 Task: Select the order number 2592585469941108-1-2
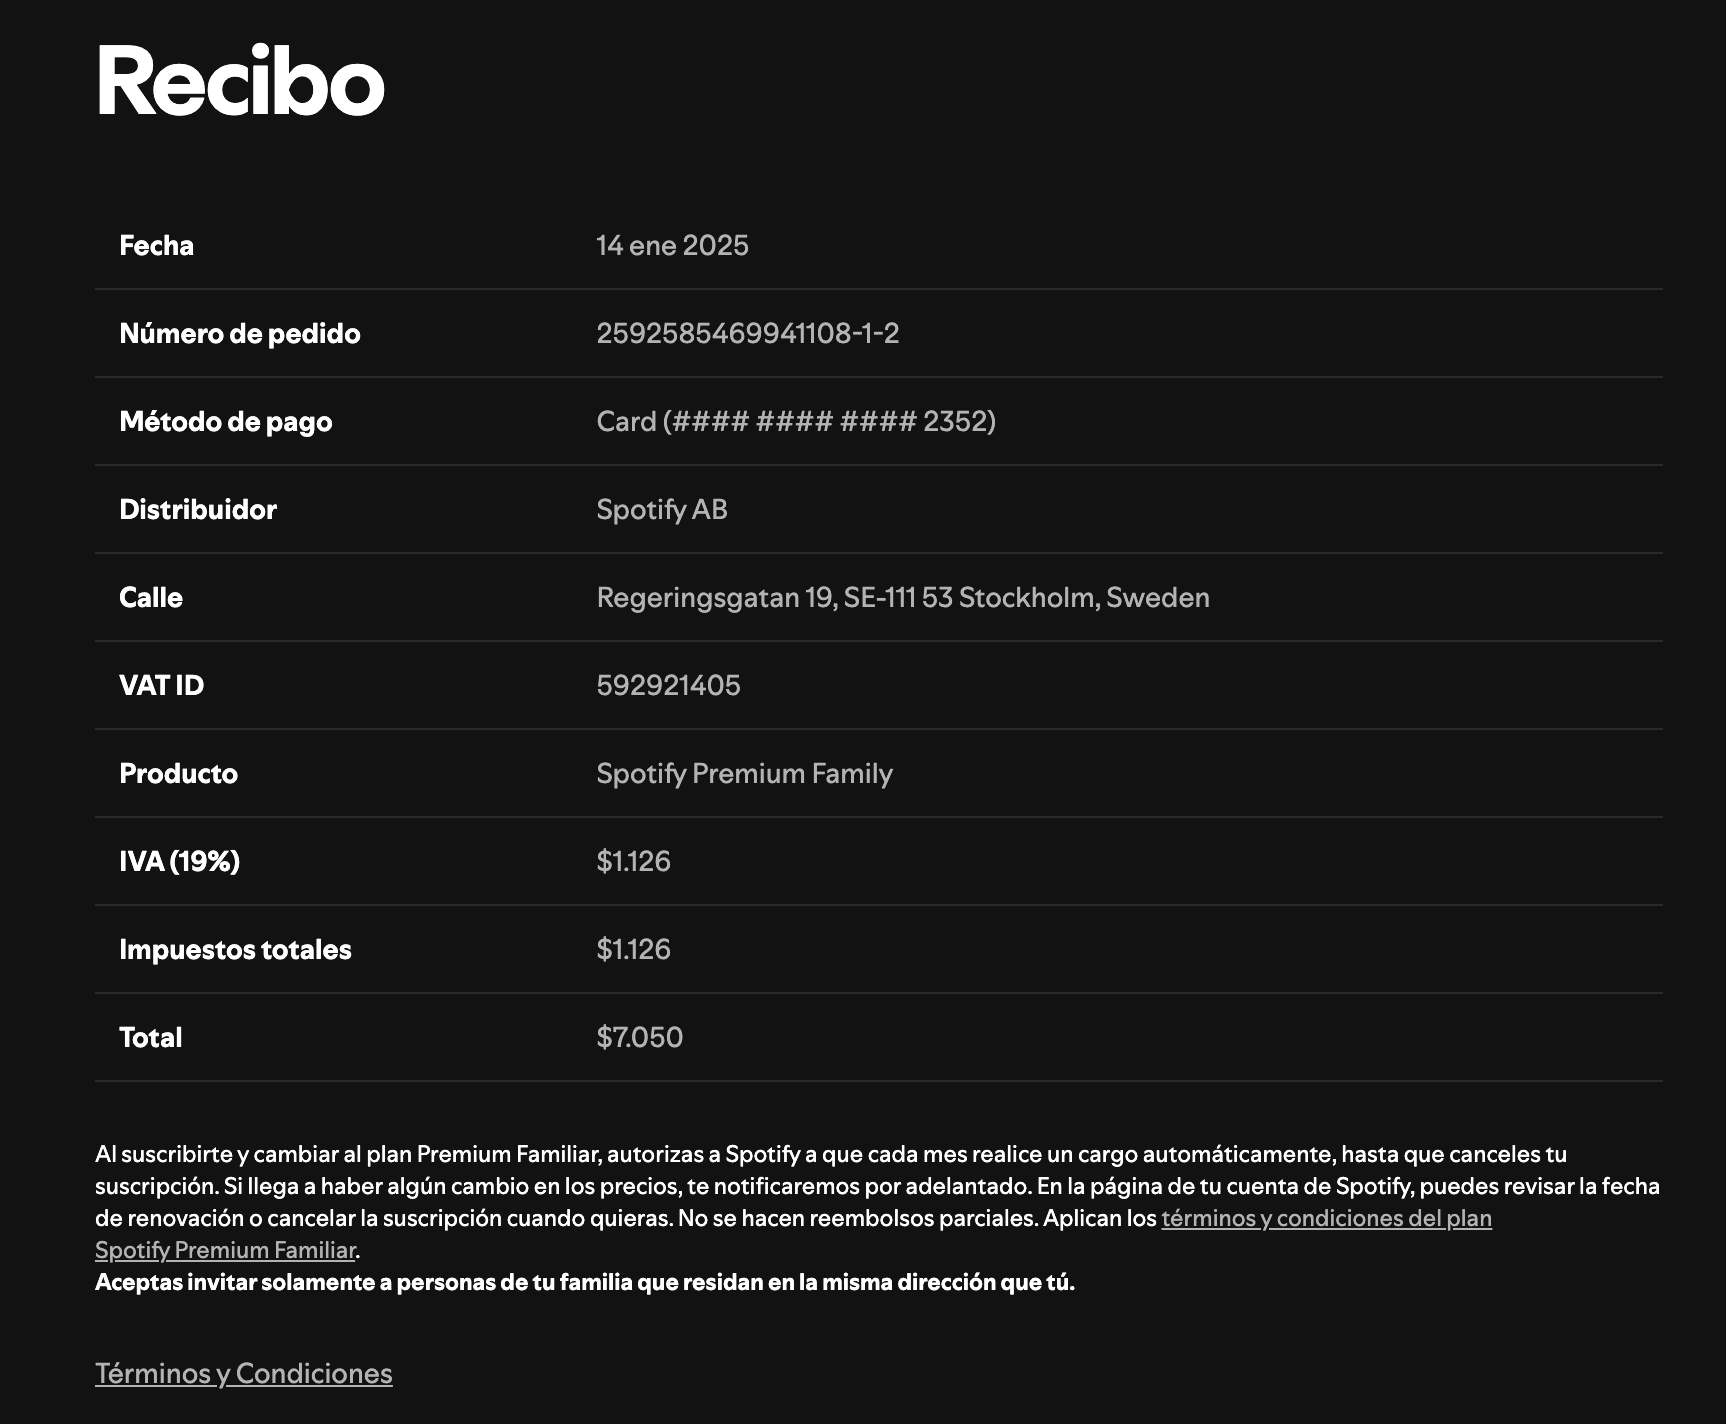pyautogui.click(x=747, y=333)
